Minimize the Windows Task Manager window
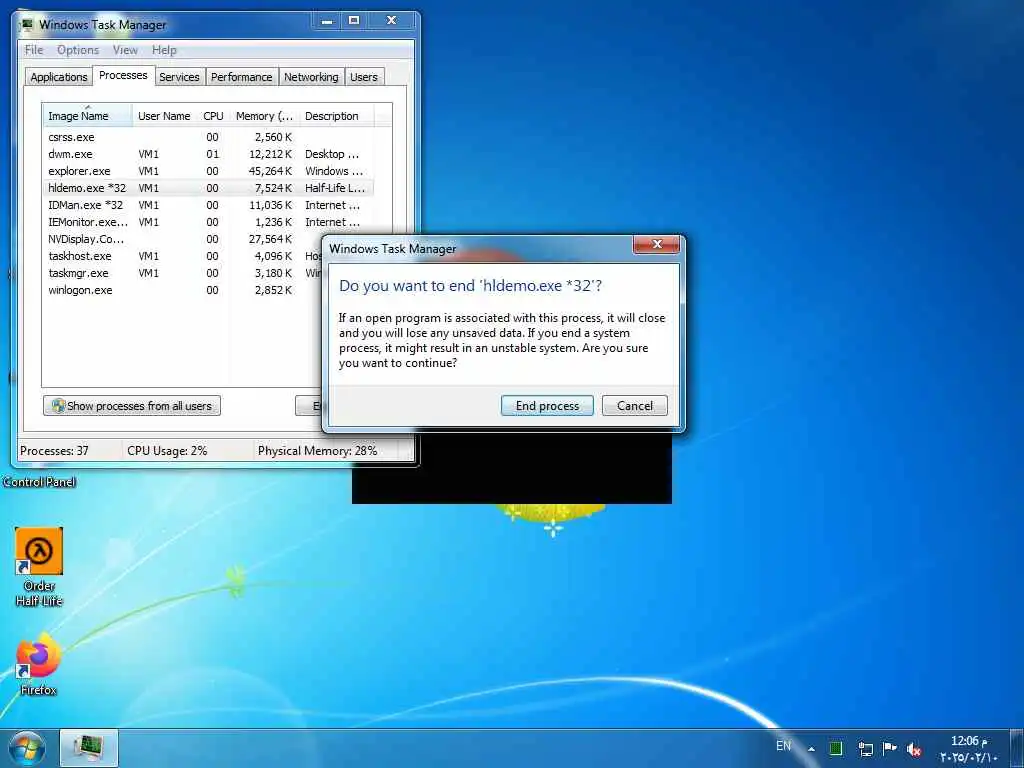 pos(327,21)
